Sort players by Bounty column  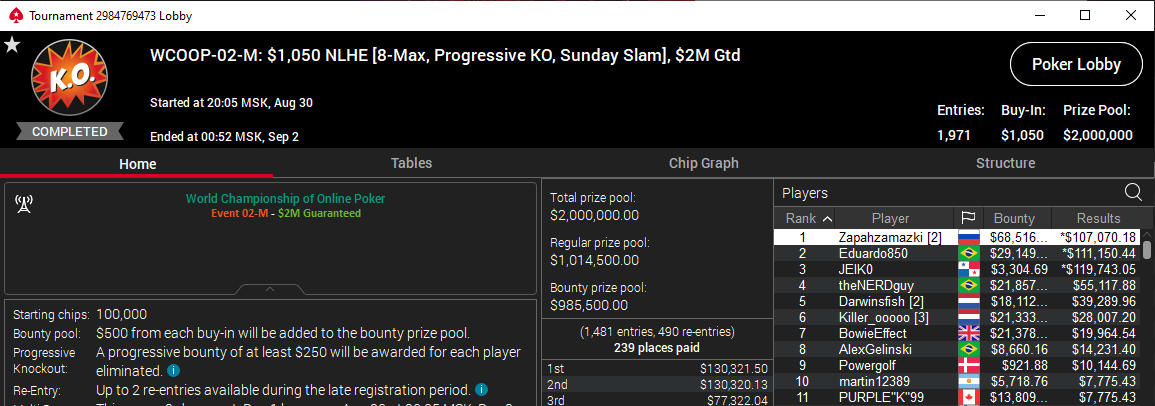point(1014,218)
